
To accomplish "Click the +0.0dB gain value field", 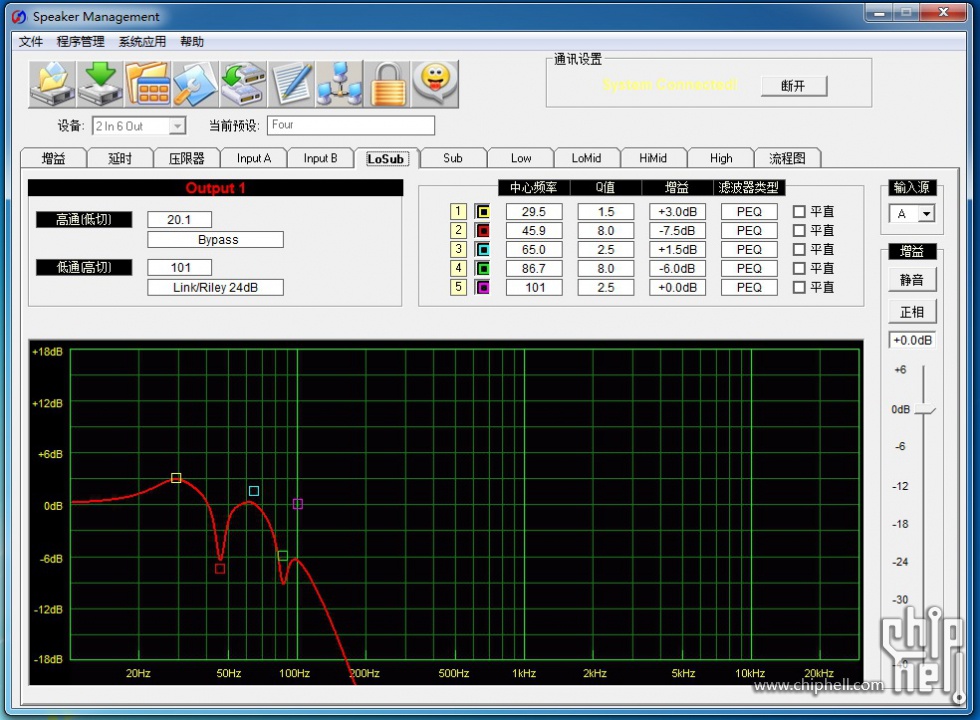I will click(x=912, y=341).
